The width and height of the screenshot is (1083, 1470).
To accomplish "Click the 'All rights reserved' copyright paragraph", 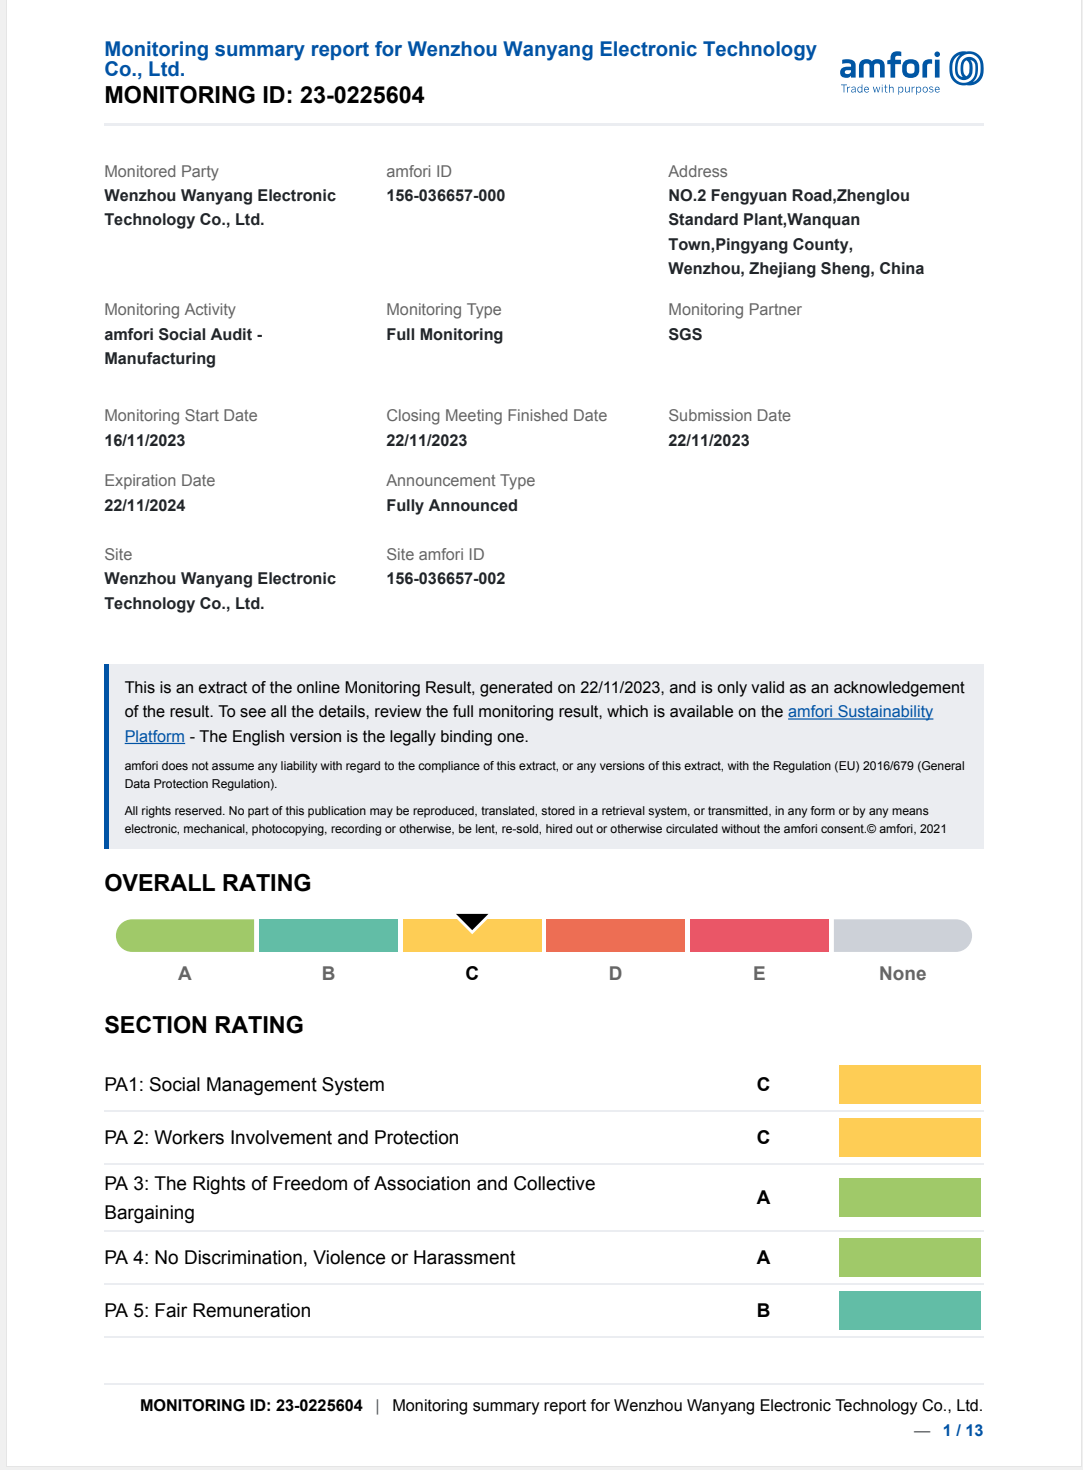I will [x=535, y=820].
